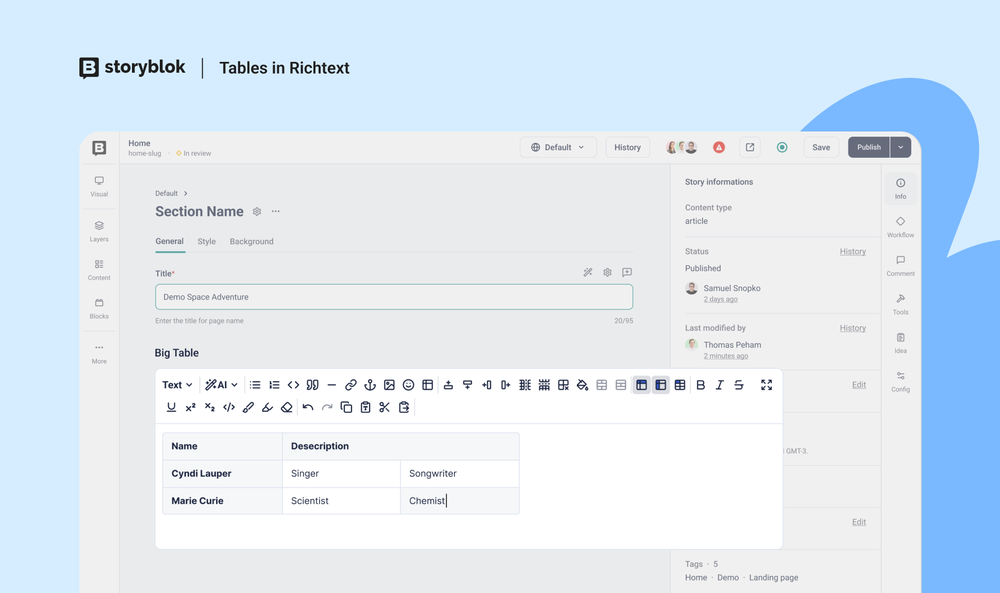Image resolution: width=1000 pixels, height=593 pixels.
Task: Expand the editor to fullscreen
Action: [x=766, y=384]
